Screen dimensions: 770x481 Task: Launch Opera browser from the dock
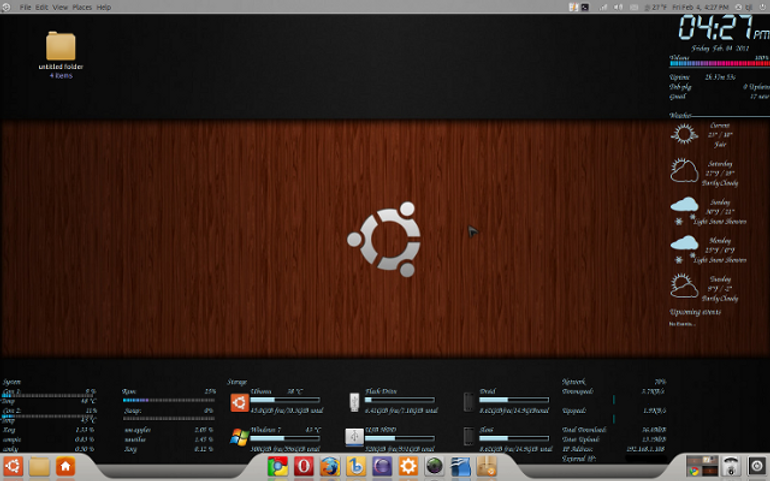pos(303,466)
